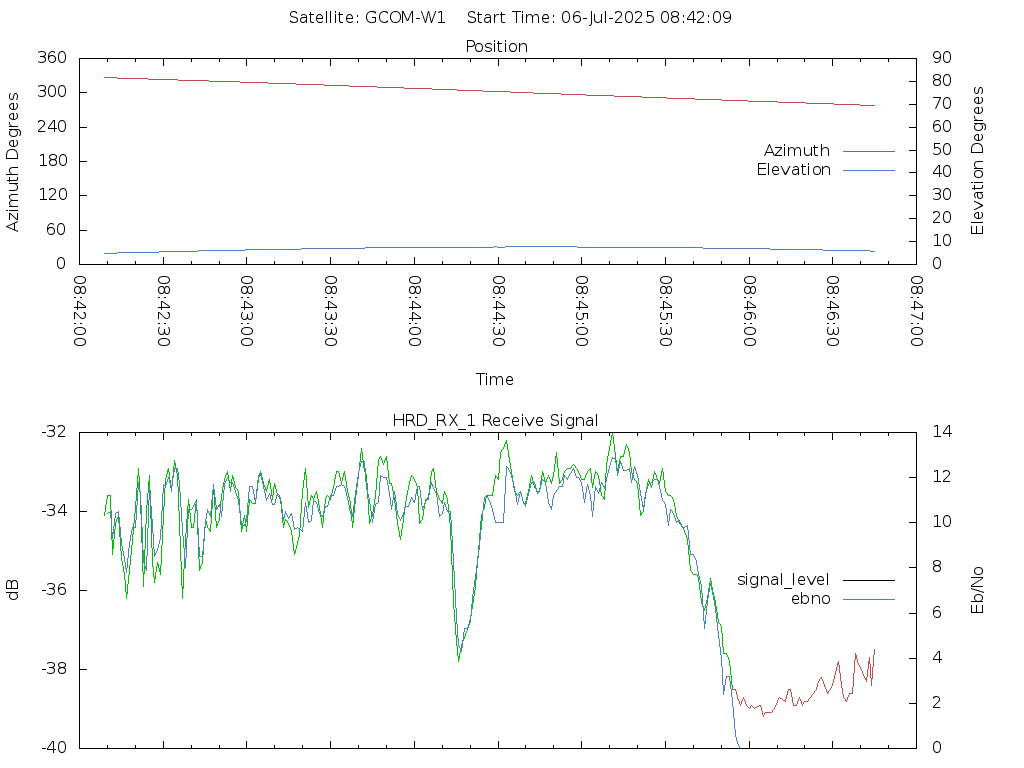
Task: Click the 08:44:00 time tick label
Action: (x=414, y=311)
